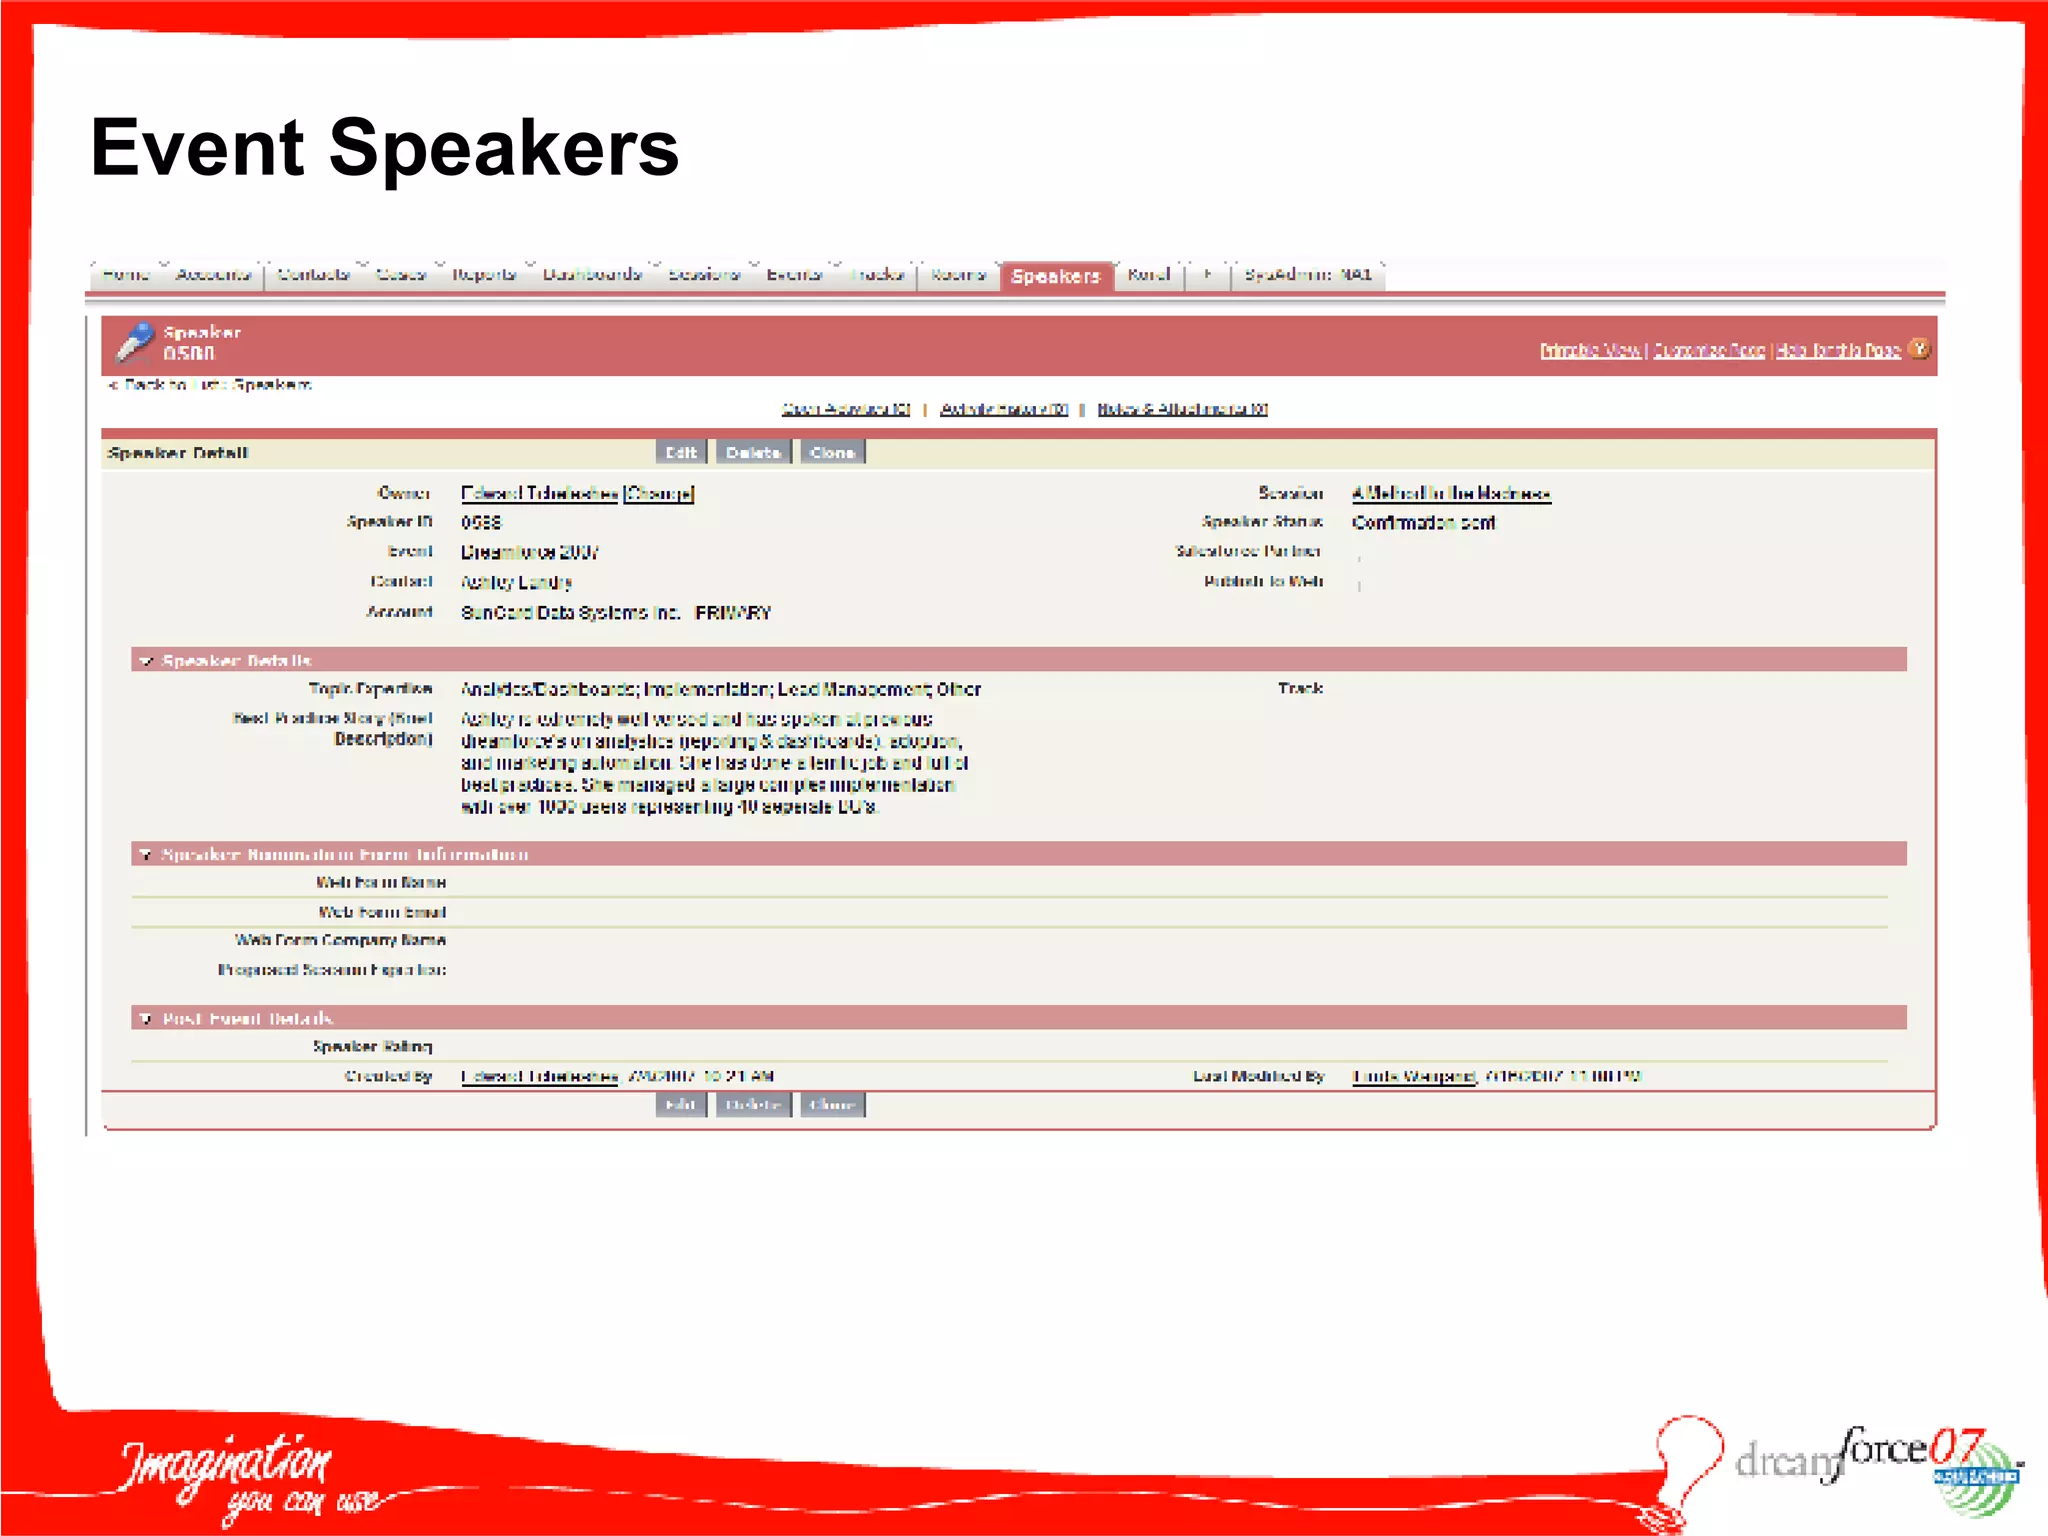The image size is (2048, 1536).
Task: Open the Home tab
Action: (x=126, y=275)
